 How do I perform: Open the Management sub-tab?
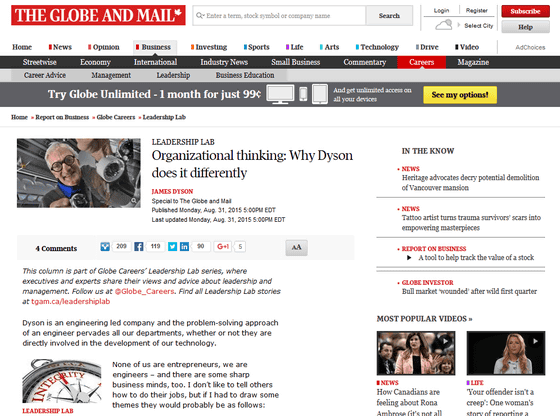pos(111,75)
